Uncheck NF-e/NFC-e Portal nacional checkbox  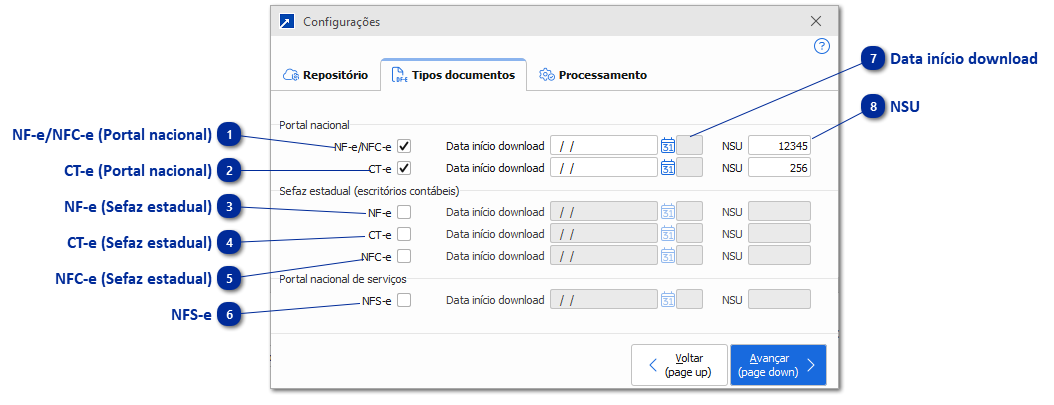click(404, 146)
